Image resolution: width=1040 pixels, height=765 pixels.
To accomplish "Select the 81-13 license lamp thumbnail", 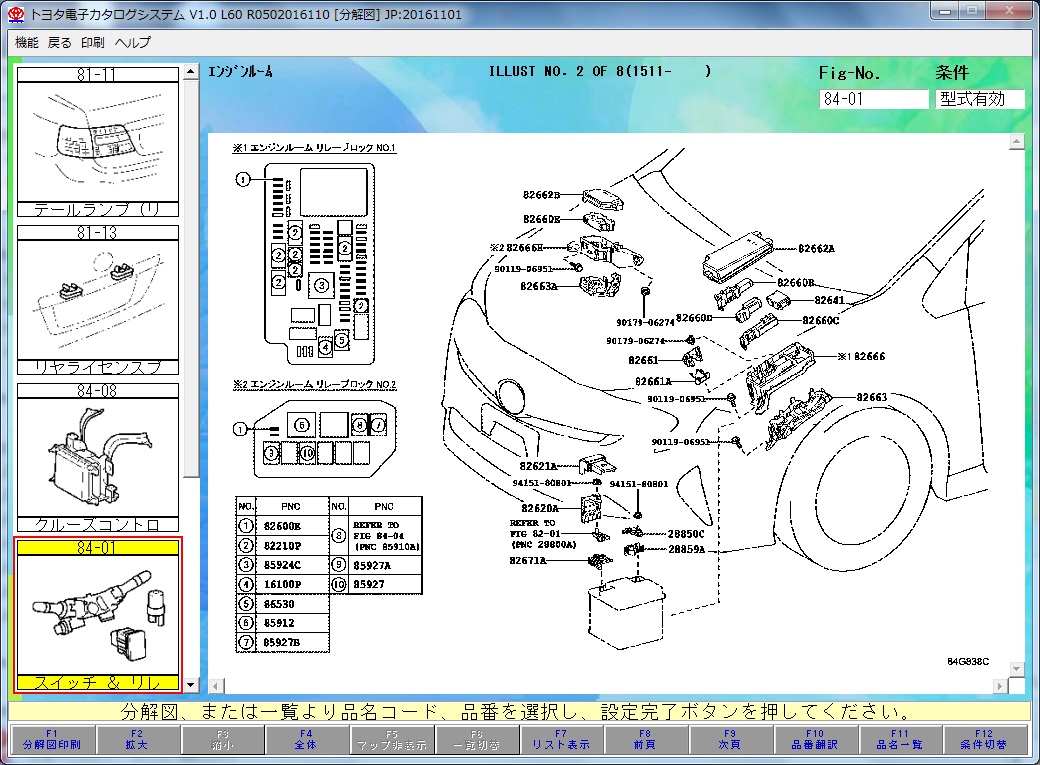I will click(x=98, y=300).
